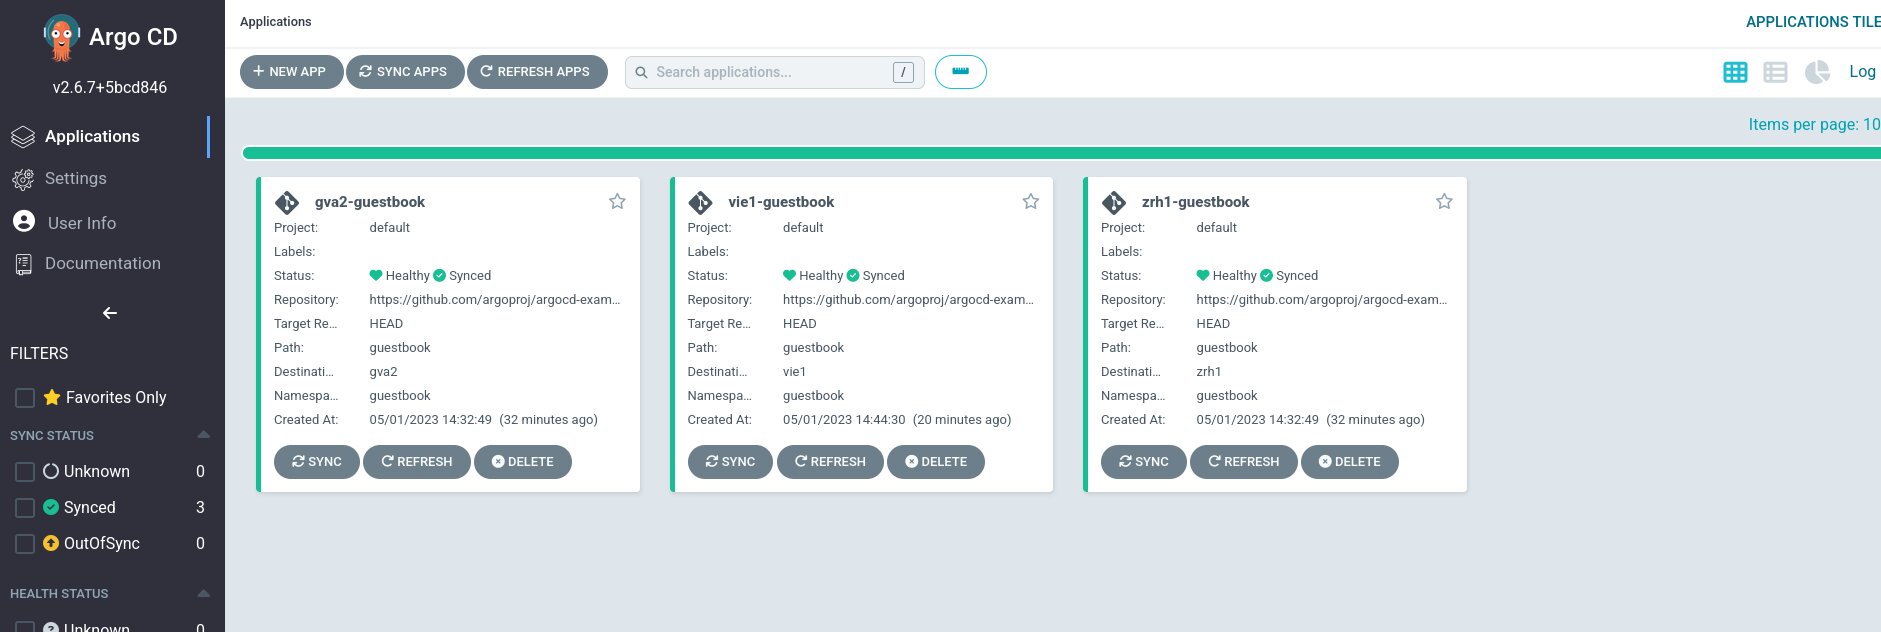Favorite the vie1-guestbook app with star
Image resolution: width=1881 pixels, height=632 pixels.
(1030, 201)
